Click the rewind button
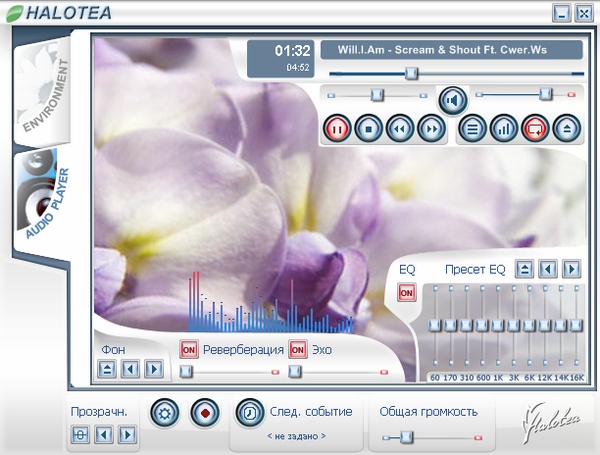 400,128
